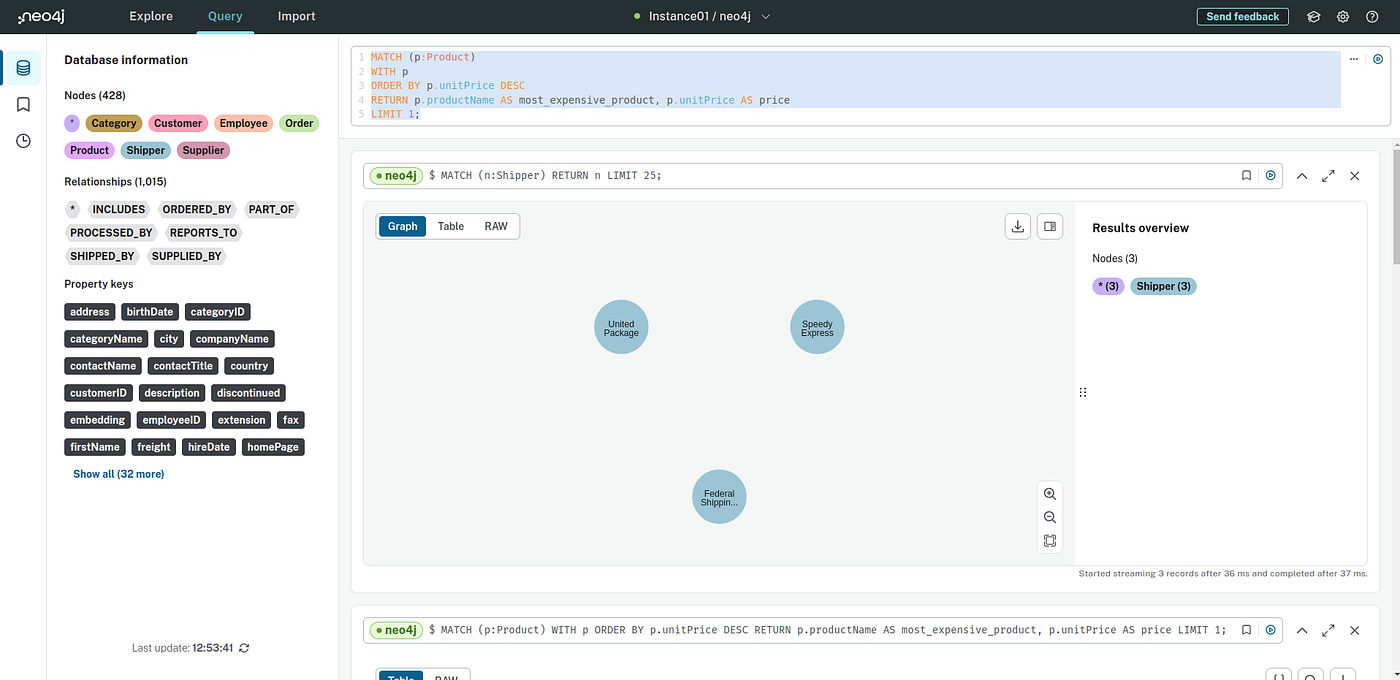Collapse the Shipper query result frame

point(1302,175)
